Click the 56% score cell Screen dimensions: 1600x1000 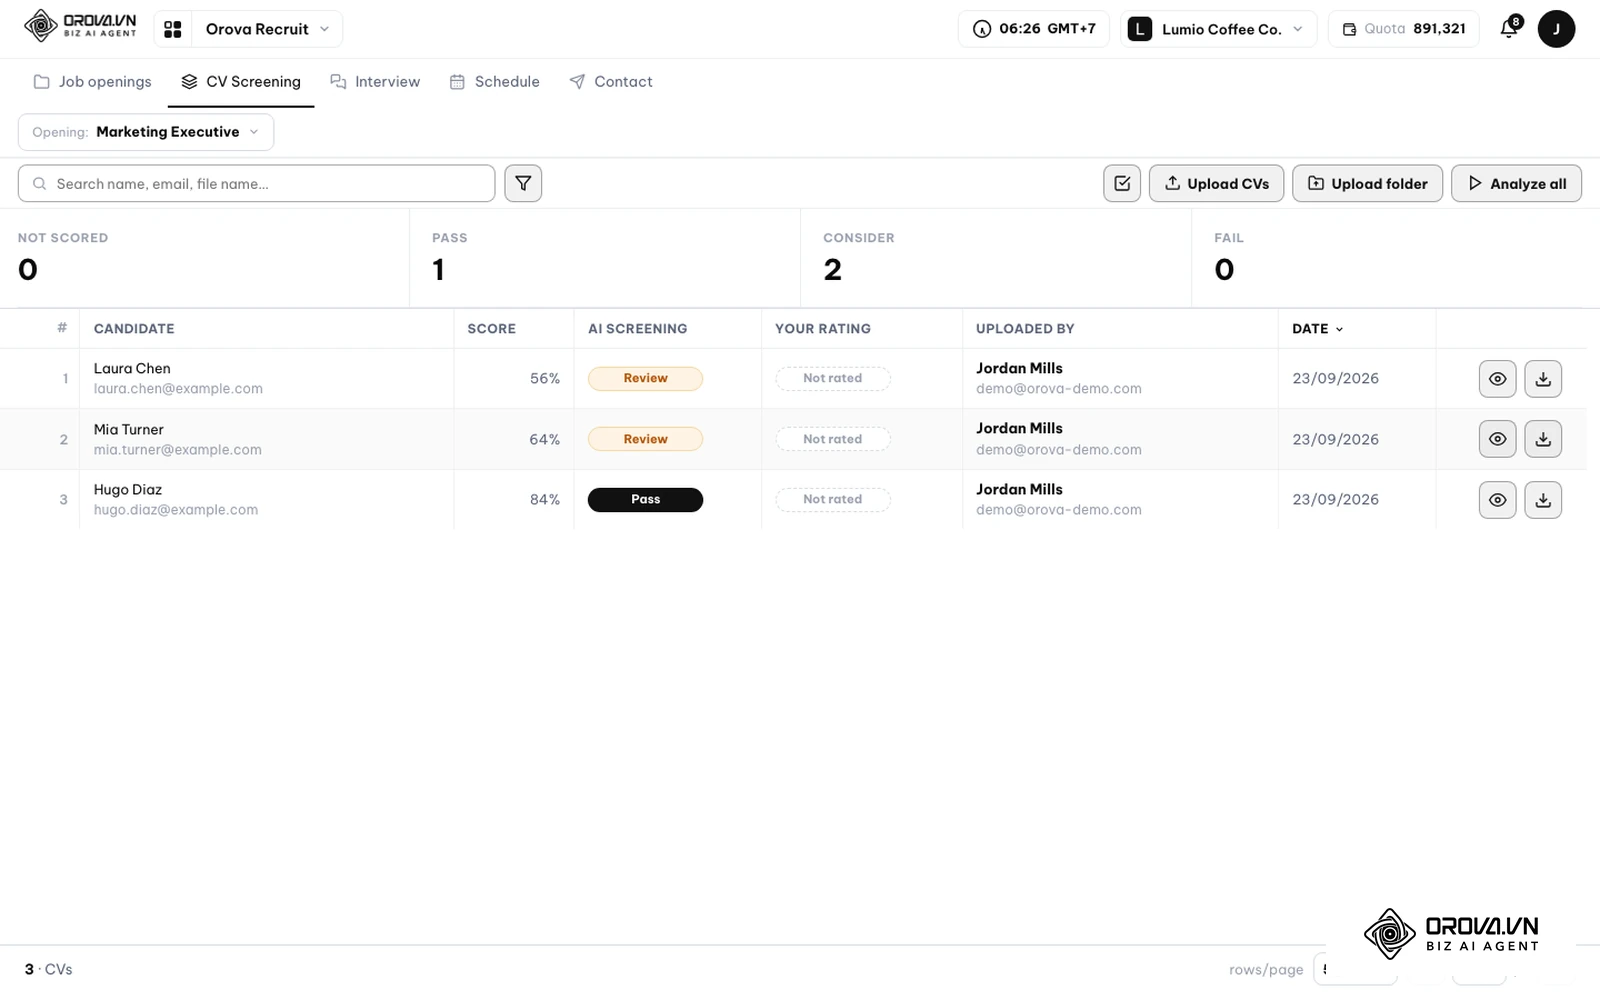click(x=544, y=379)
